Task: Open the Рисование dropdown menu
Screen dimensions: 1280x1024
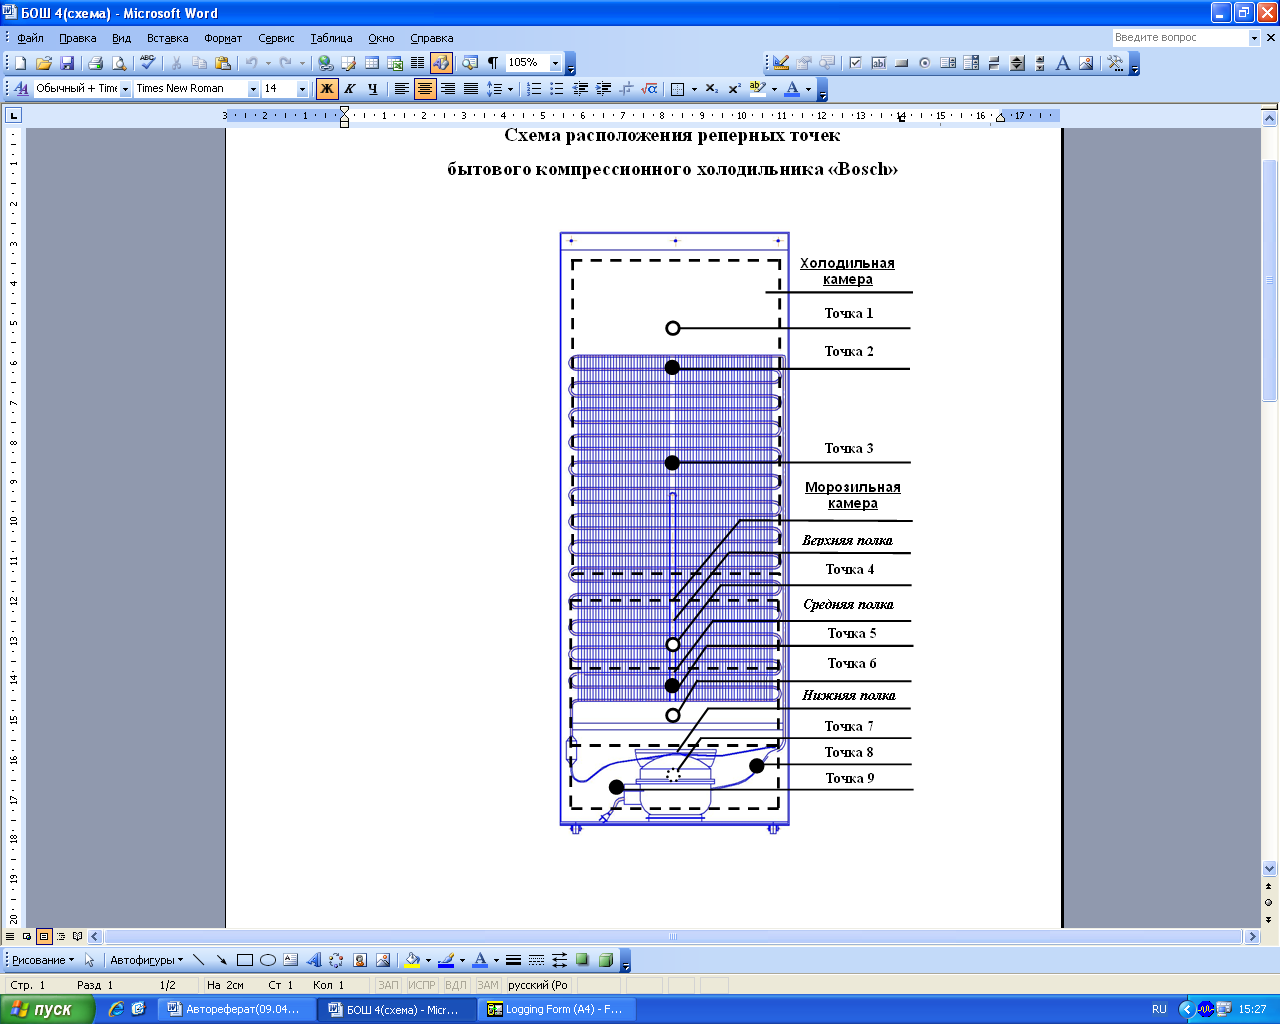Action: (x=42, y=960)
